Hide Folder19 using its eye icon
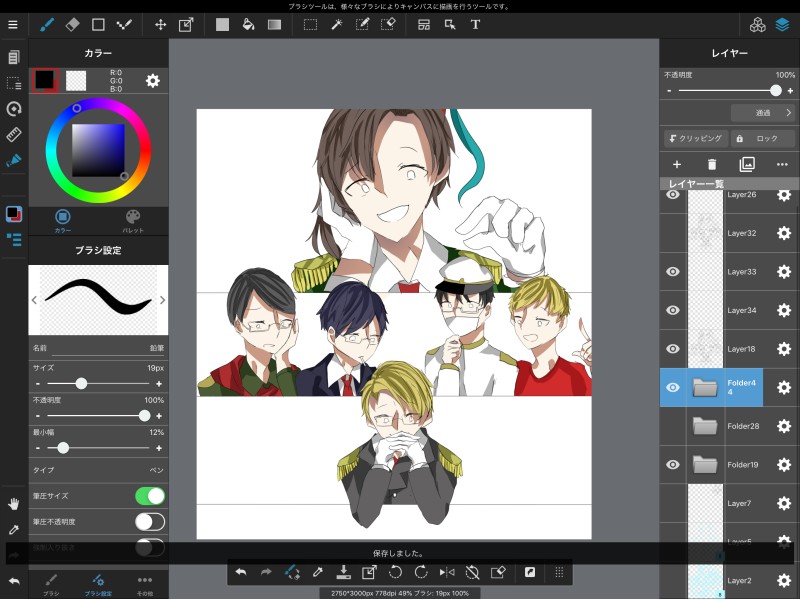Image resolution: width=800 pixels, height=599 pixels. tap(673, 464)
